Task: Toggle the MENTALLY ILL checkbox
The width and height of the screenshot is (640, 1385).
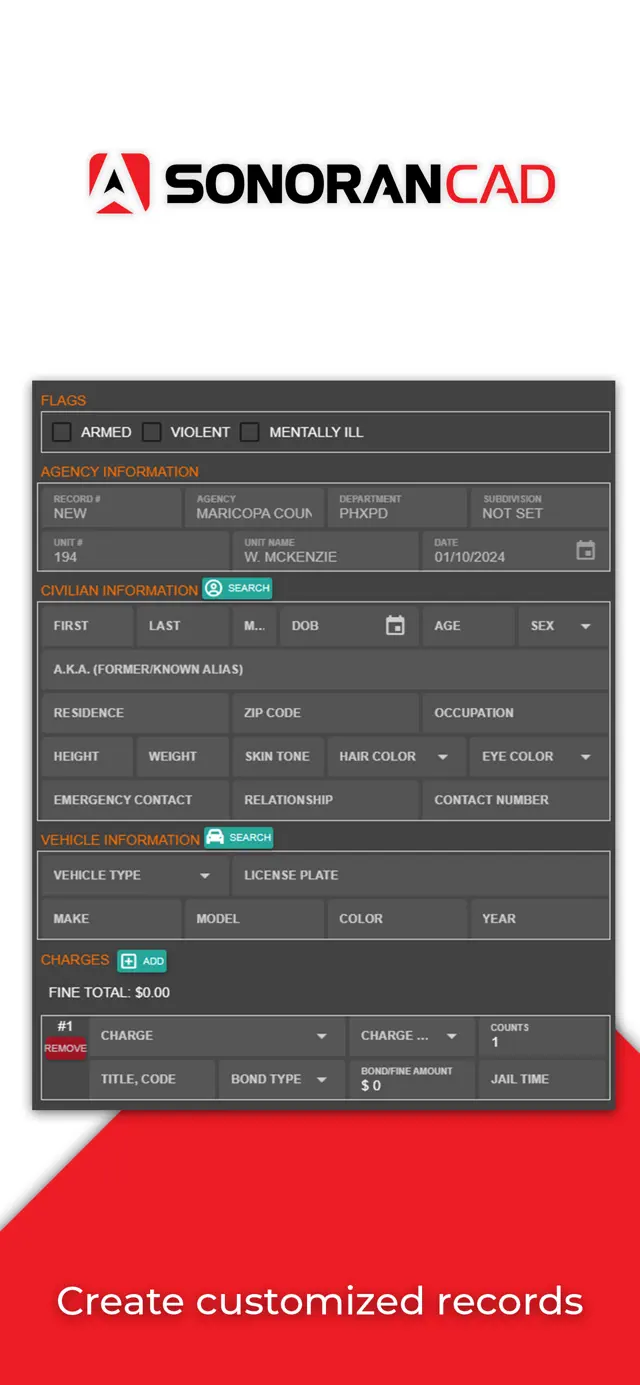Action: click(249, 432)
